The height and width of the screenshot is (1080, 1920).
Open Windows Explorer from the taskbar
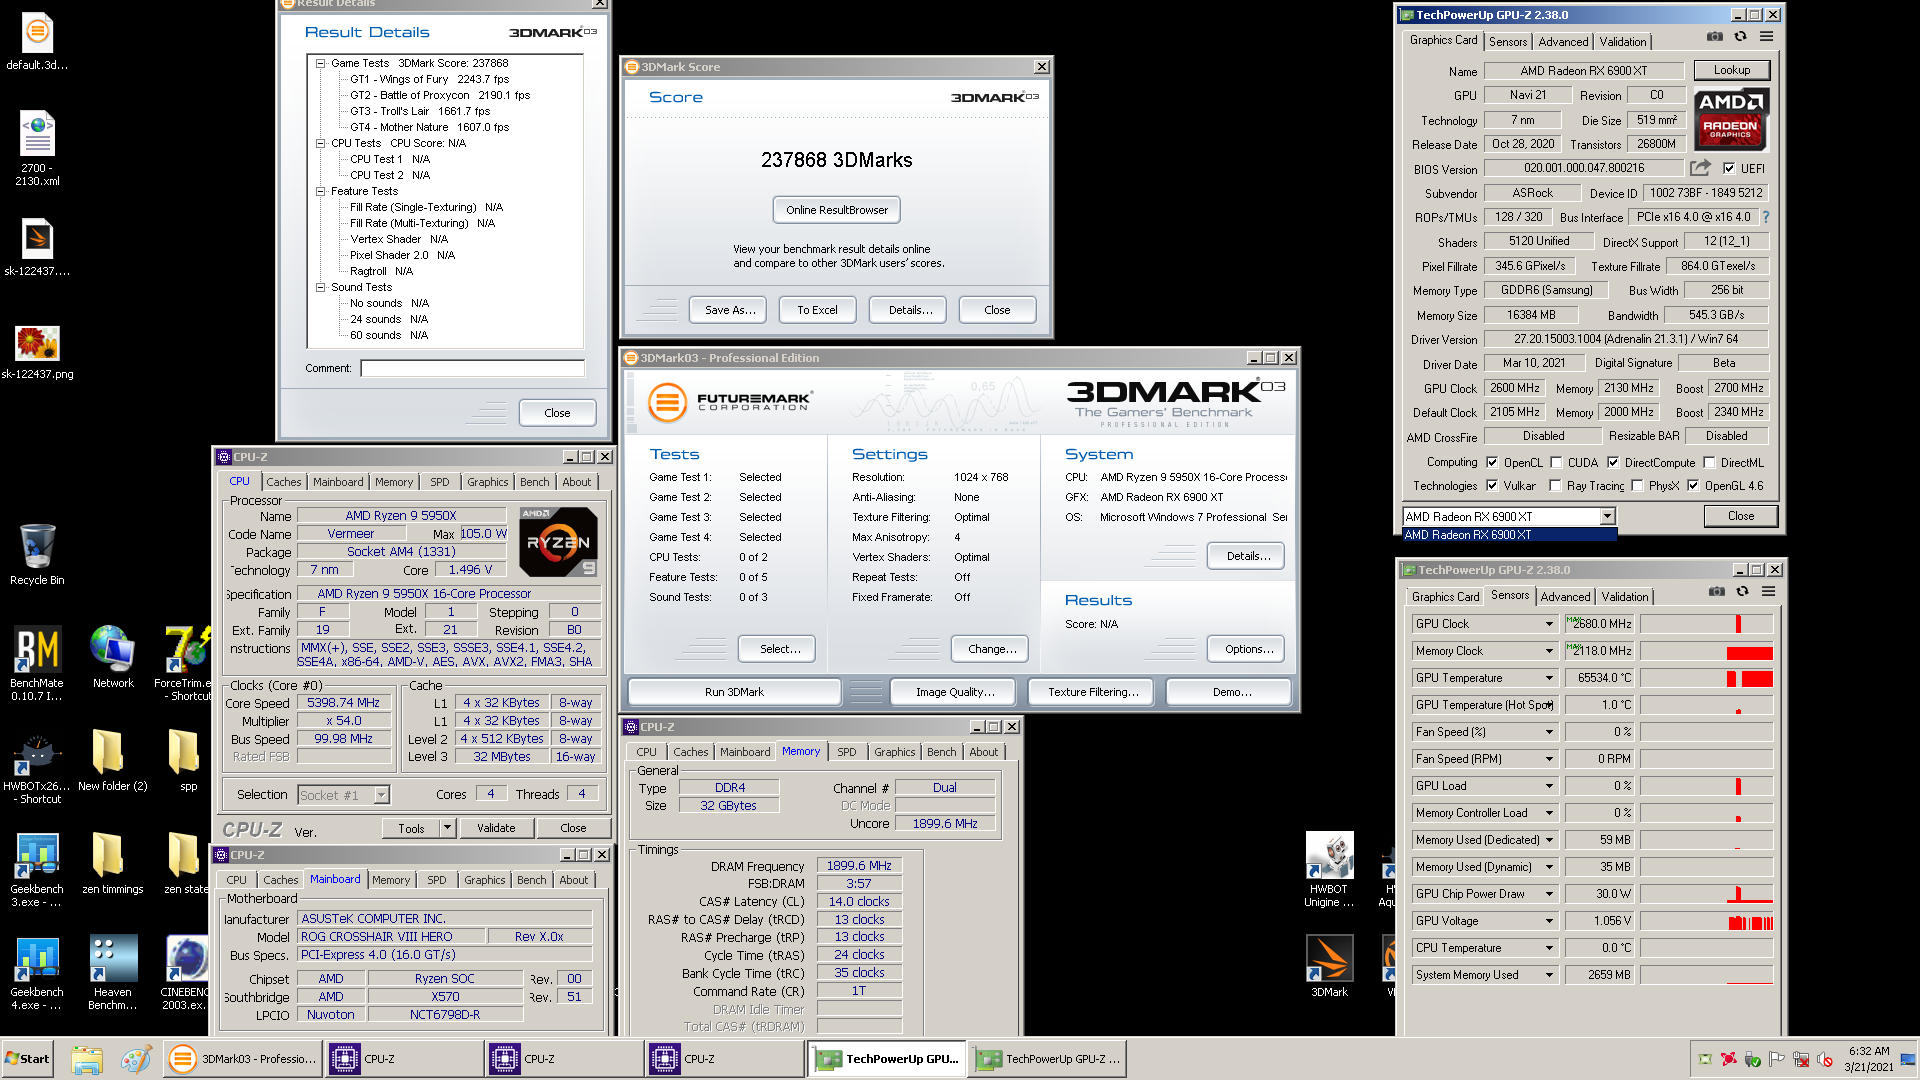coord(87,1059)
